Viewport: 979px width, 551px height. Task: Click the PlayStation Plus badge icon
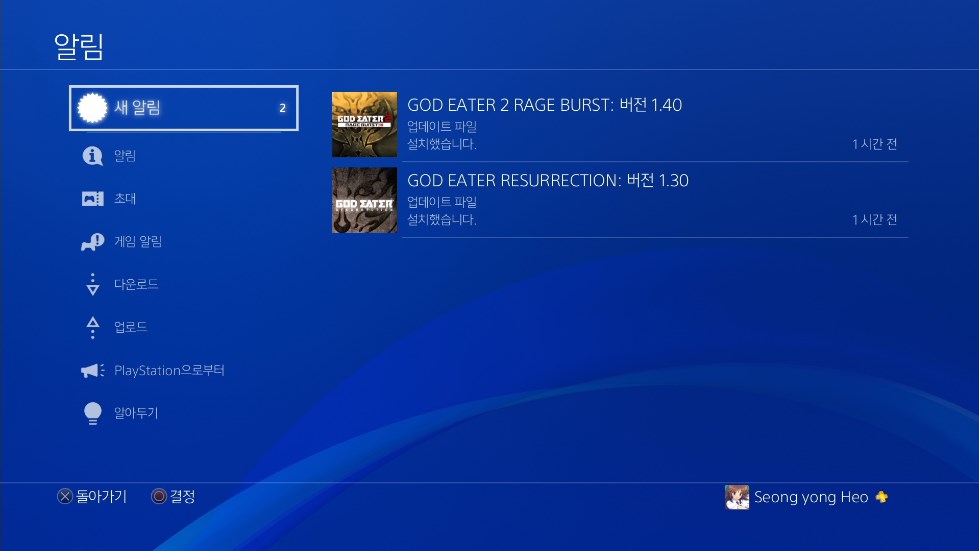pos(882,497)
